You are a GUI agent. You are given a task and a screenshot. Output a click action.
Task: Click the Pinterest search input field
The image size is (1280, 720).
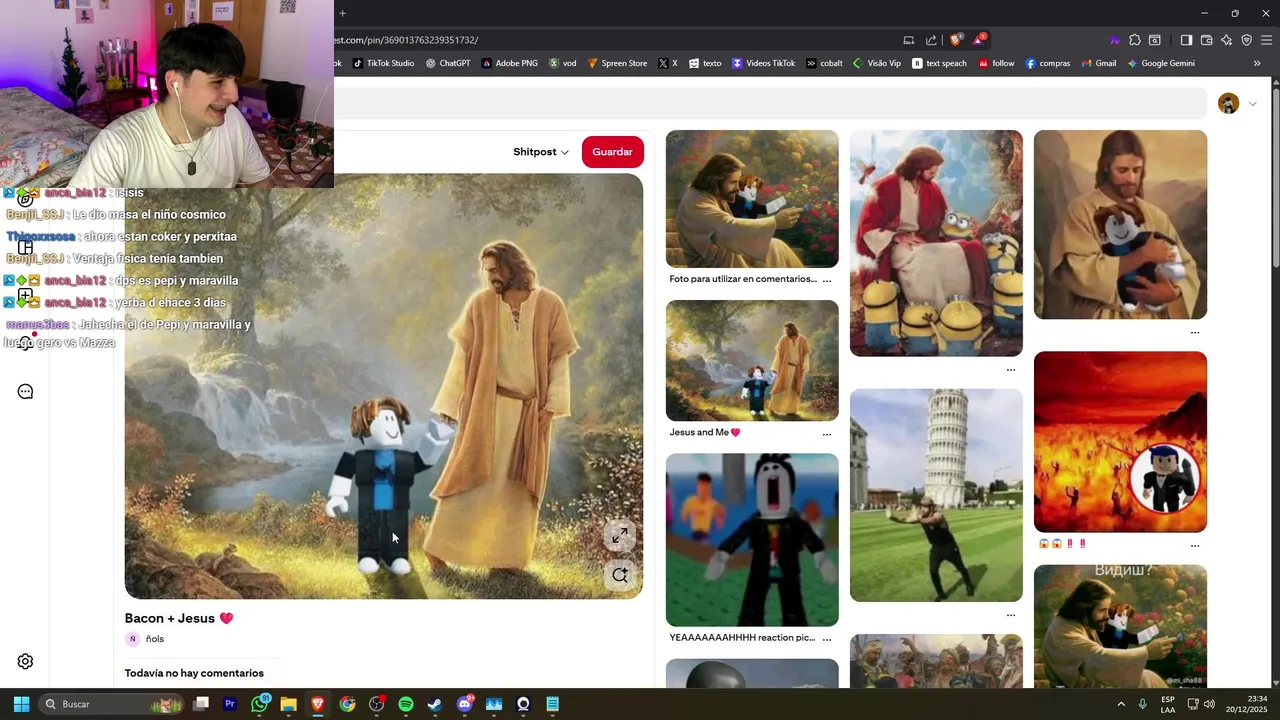(770, 103)
